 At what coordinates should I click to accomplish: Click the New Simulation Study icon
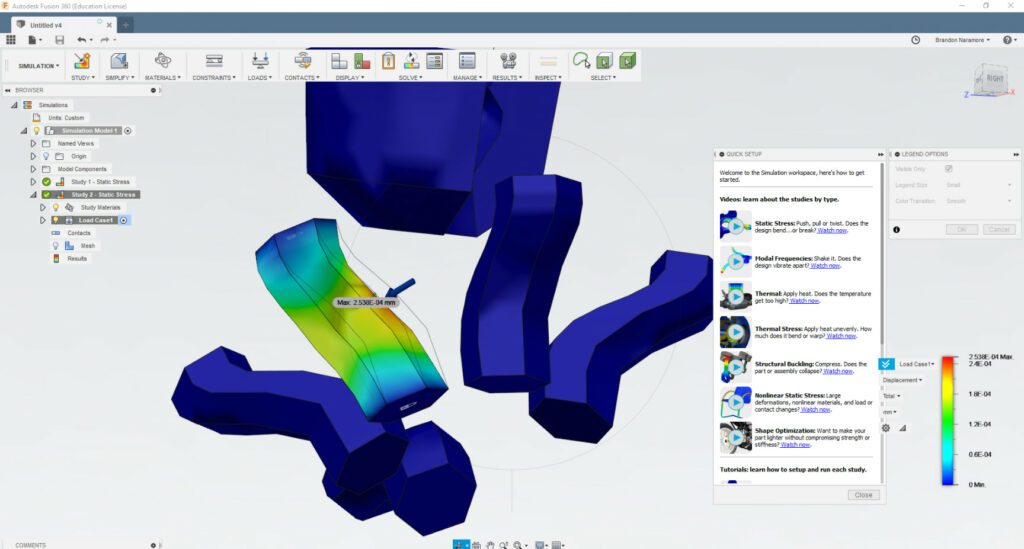(82, 61)
